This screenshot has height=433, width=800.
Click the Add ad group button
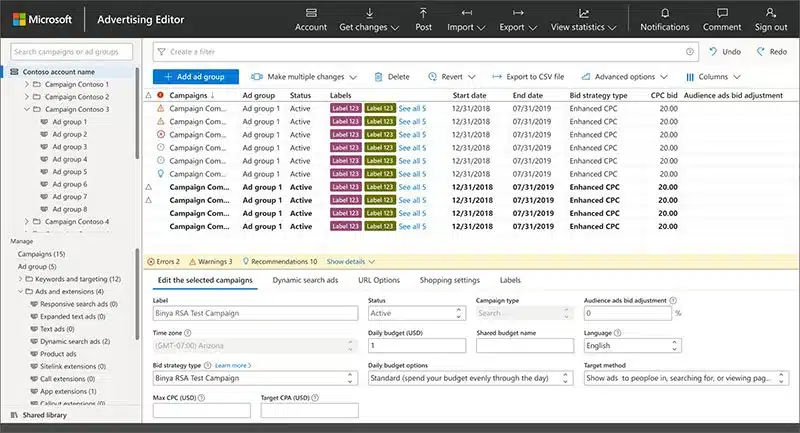point(195,76)
